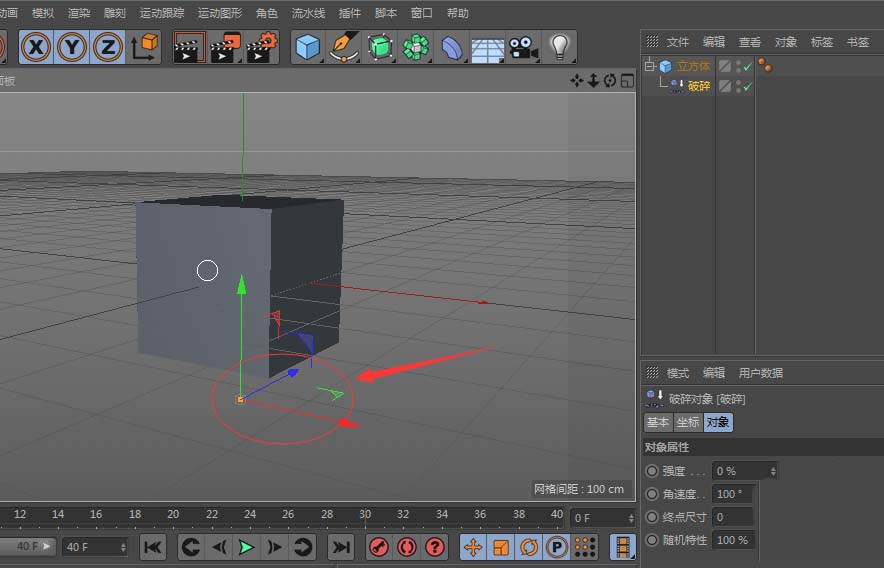
Task: Open object manager 文件 menu
Action: coord(678,42)
